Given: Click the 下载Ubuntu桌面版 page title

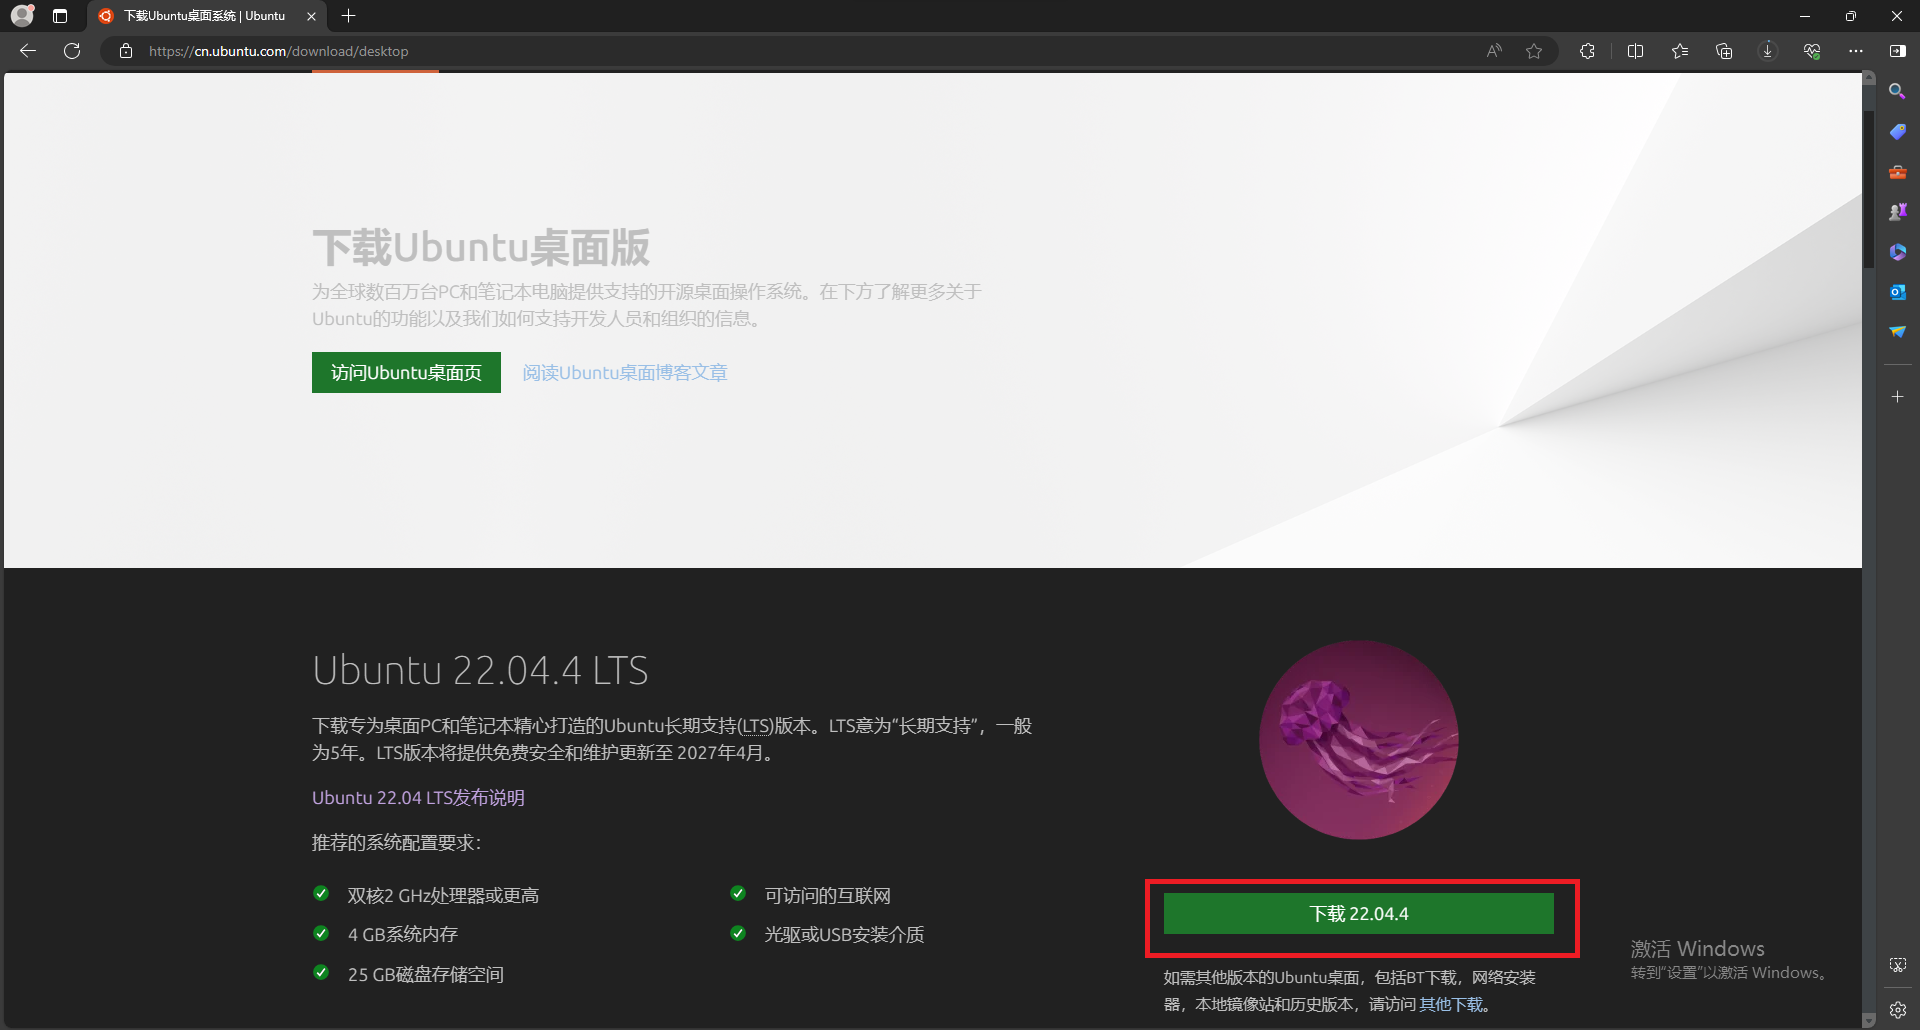Looking at the screenshot, I should click(x=481, y=248).
